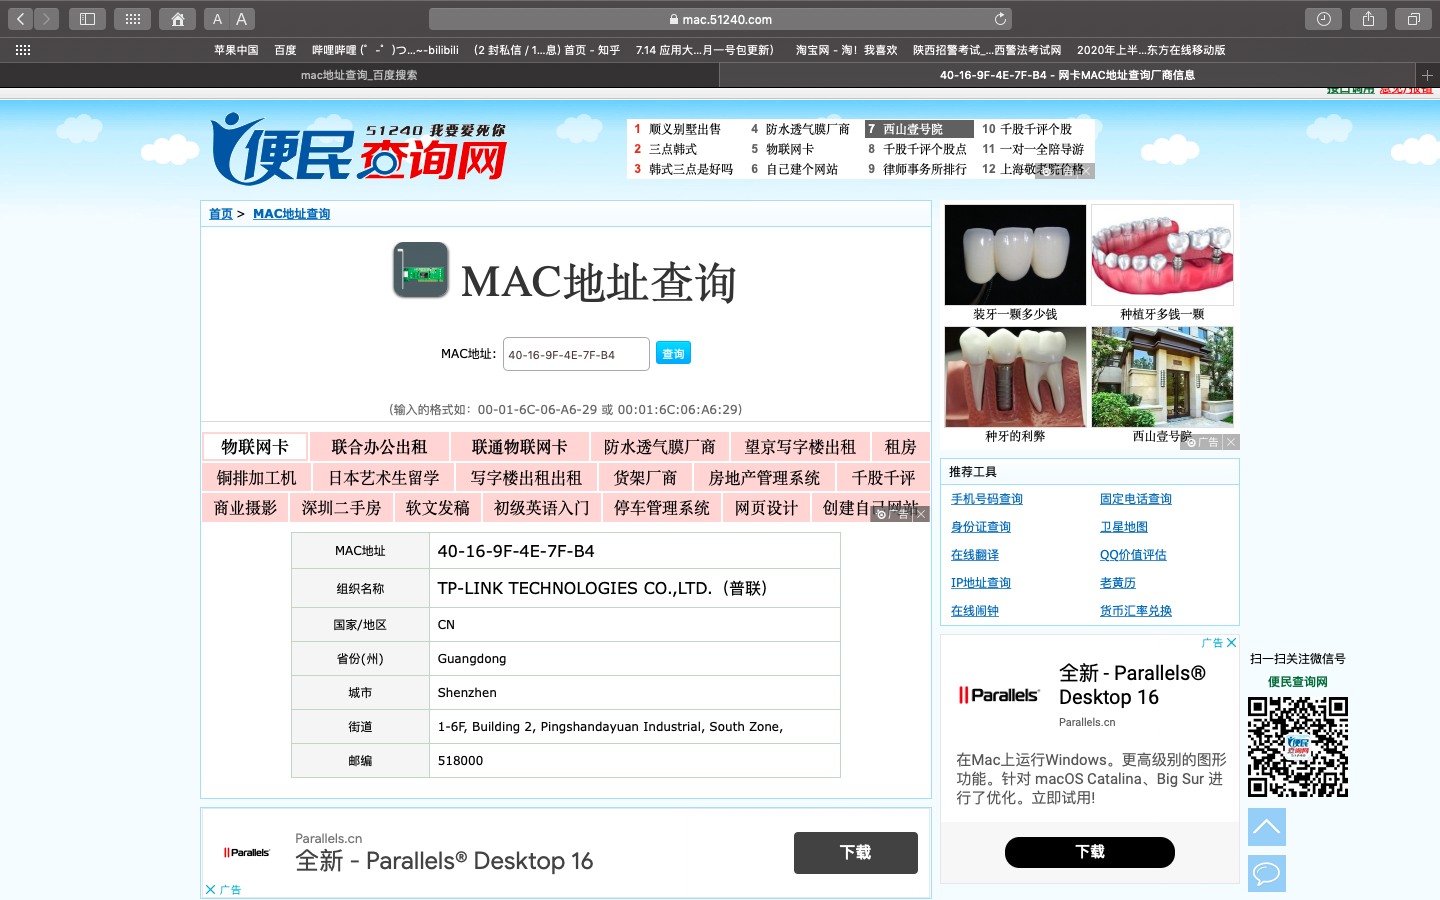1440x900 pixels.
Task: Open the 老黄历 tool link
Action: coord(1118,583)
